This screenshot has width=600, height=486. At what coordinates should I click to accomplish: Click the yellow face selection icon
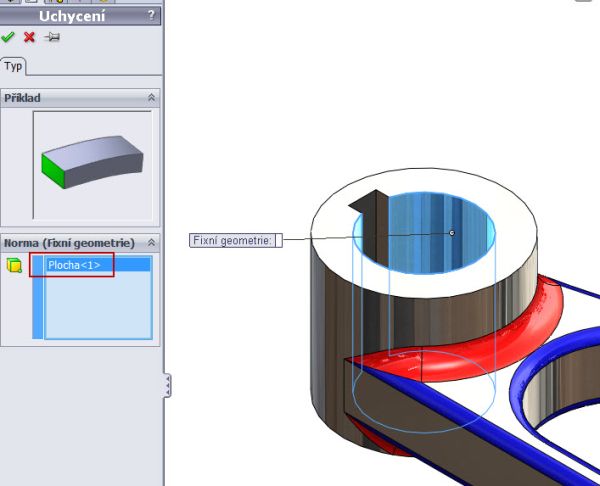click(x=14, y=265)
